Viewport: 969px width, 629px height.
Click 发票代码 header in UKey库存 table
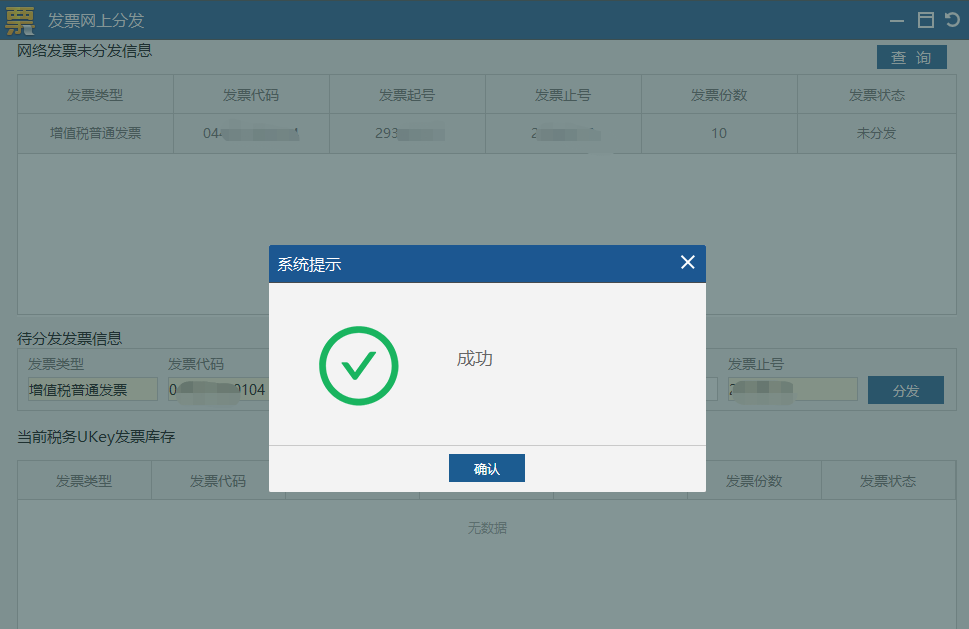tap(218, 481)
